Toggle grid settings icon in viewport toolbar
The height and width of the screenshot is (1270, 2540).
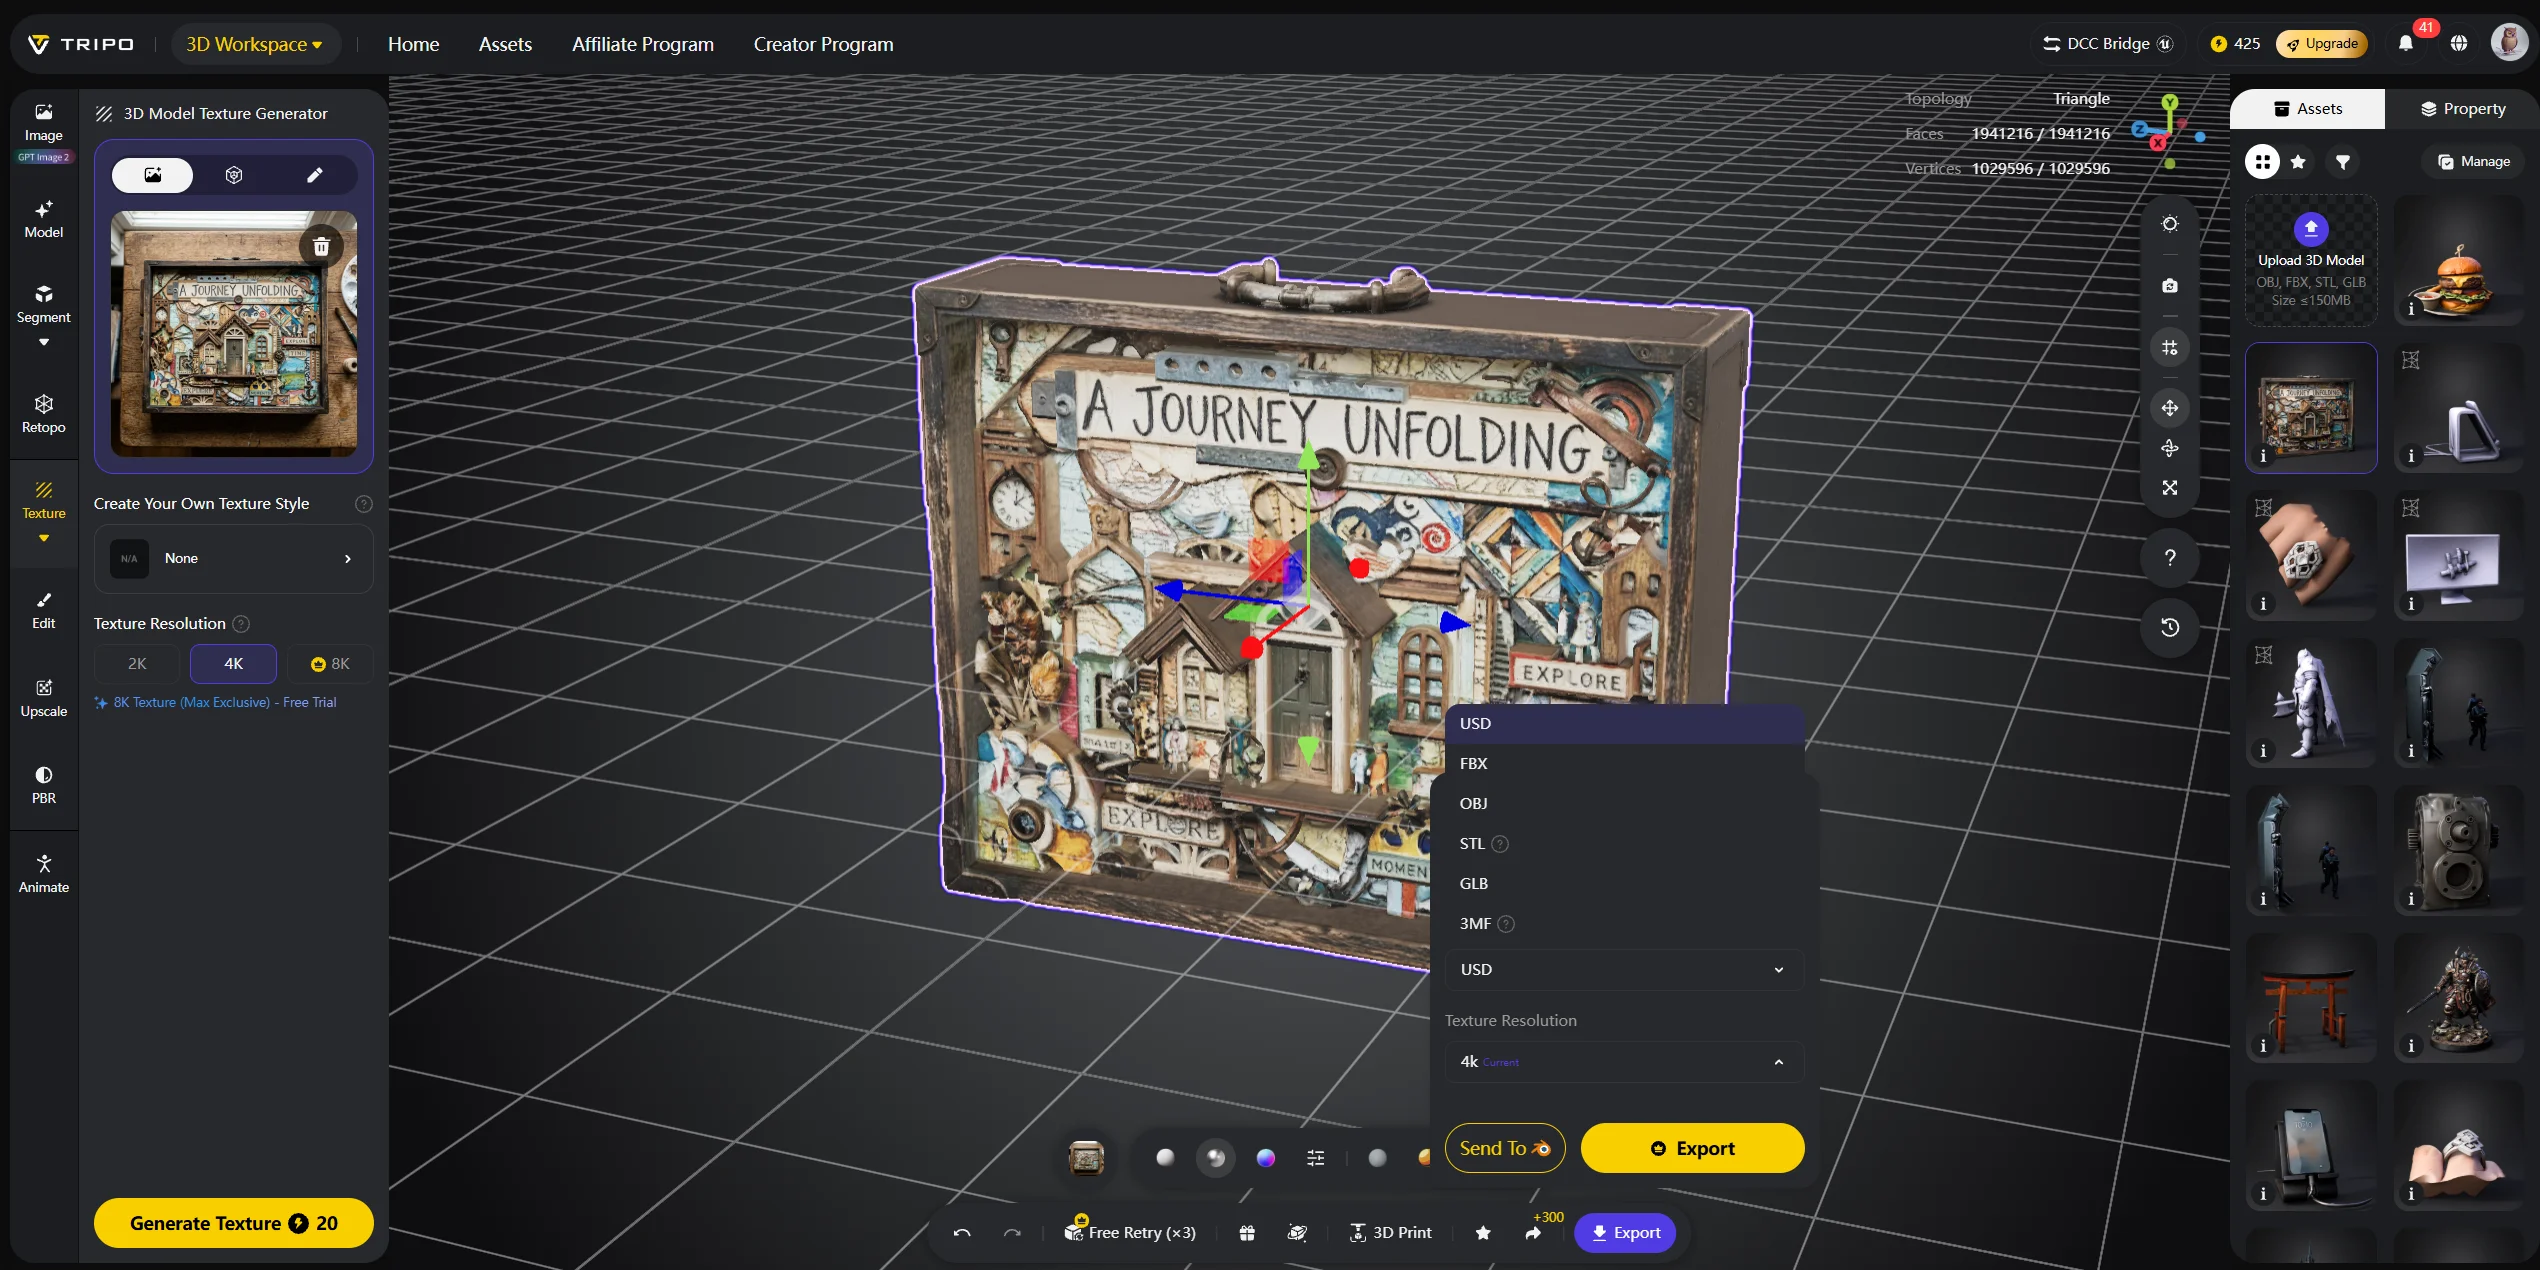point(2169,348)
